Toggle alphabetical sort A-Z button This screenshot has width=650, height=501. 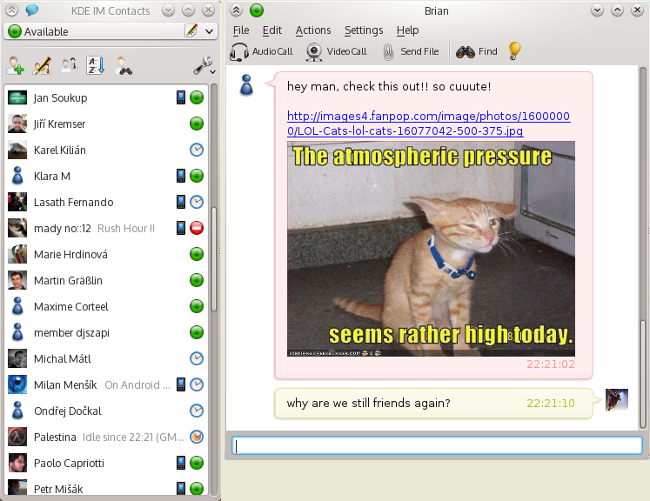[95, 66]
